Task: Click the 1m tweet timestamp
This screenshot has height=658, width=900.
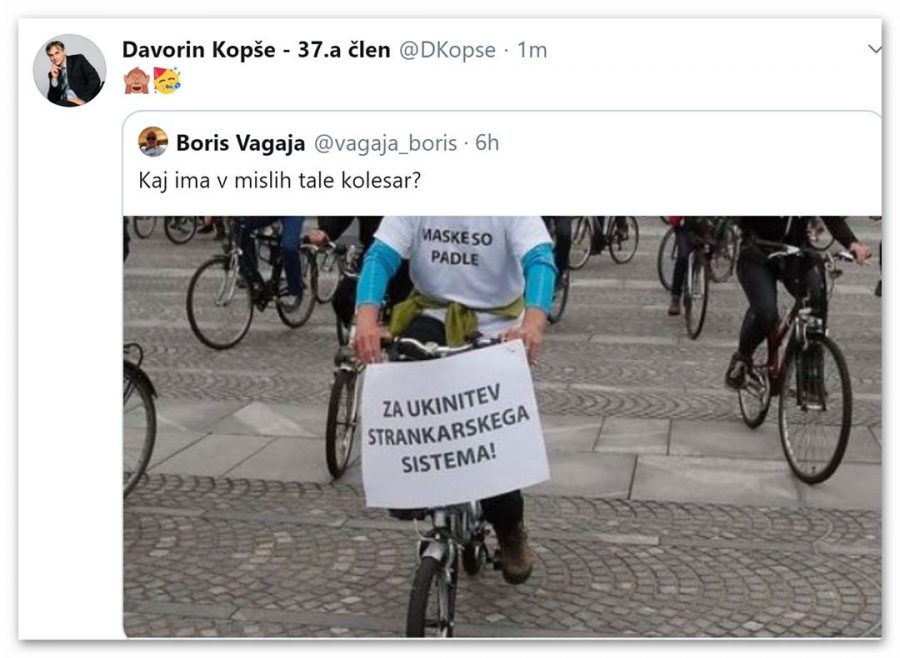Action: click(532, 50)
